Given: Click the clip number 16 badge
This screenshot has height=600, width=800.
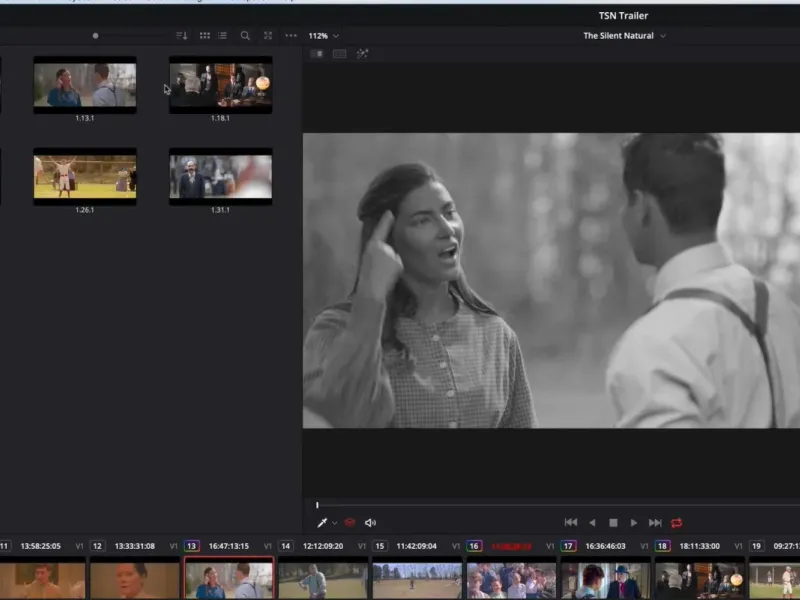Looking at the screenshot, I should 474,546.
